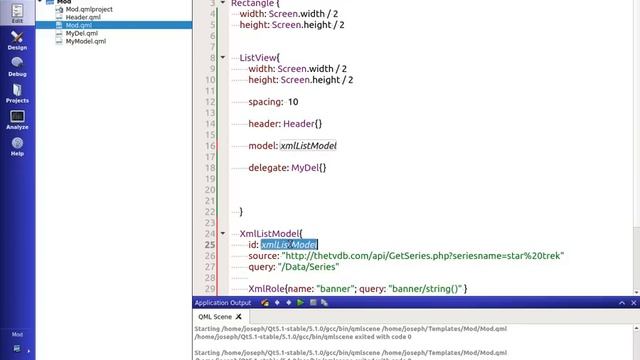Click the Mod.qml file icon in tree
Viewport: 640px width, 360px height.
click(x=59, y=25)
